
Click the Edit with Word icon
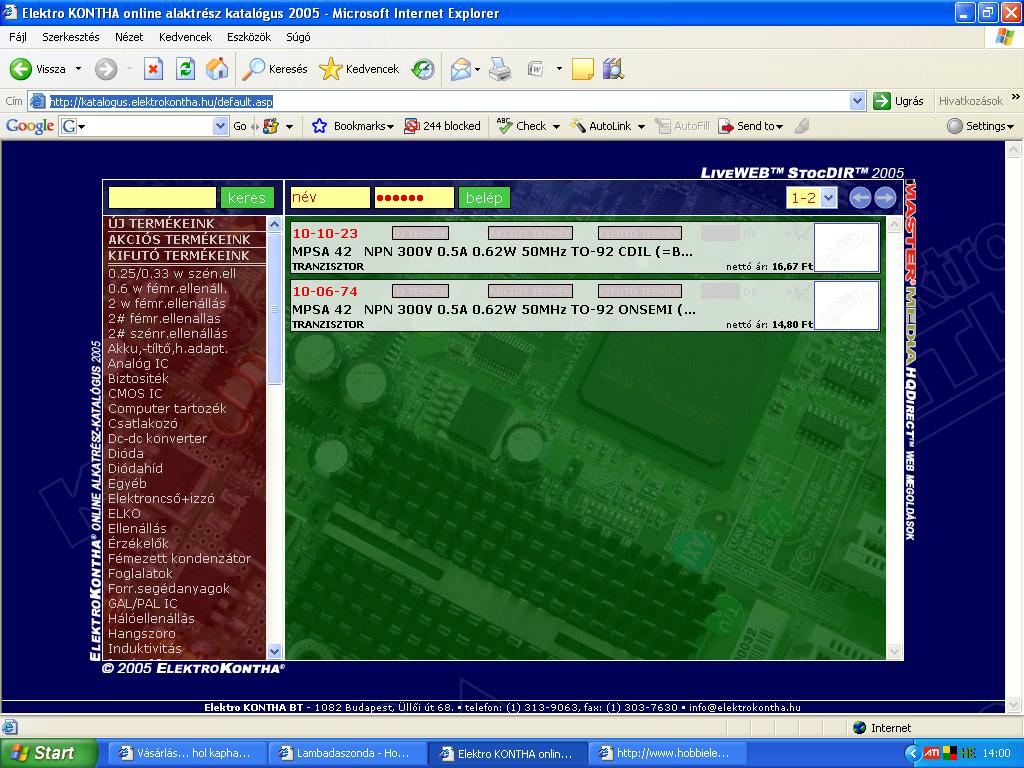pyautogui.click(x=536, y=69)
